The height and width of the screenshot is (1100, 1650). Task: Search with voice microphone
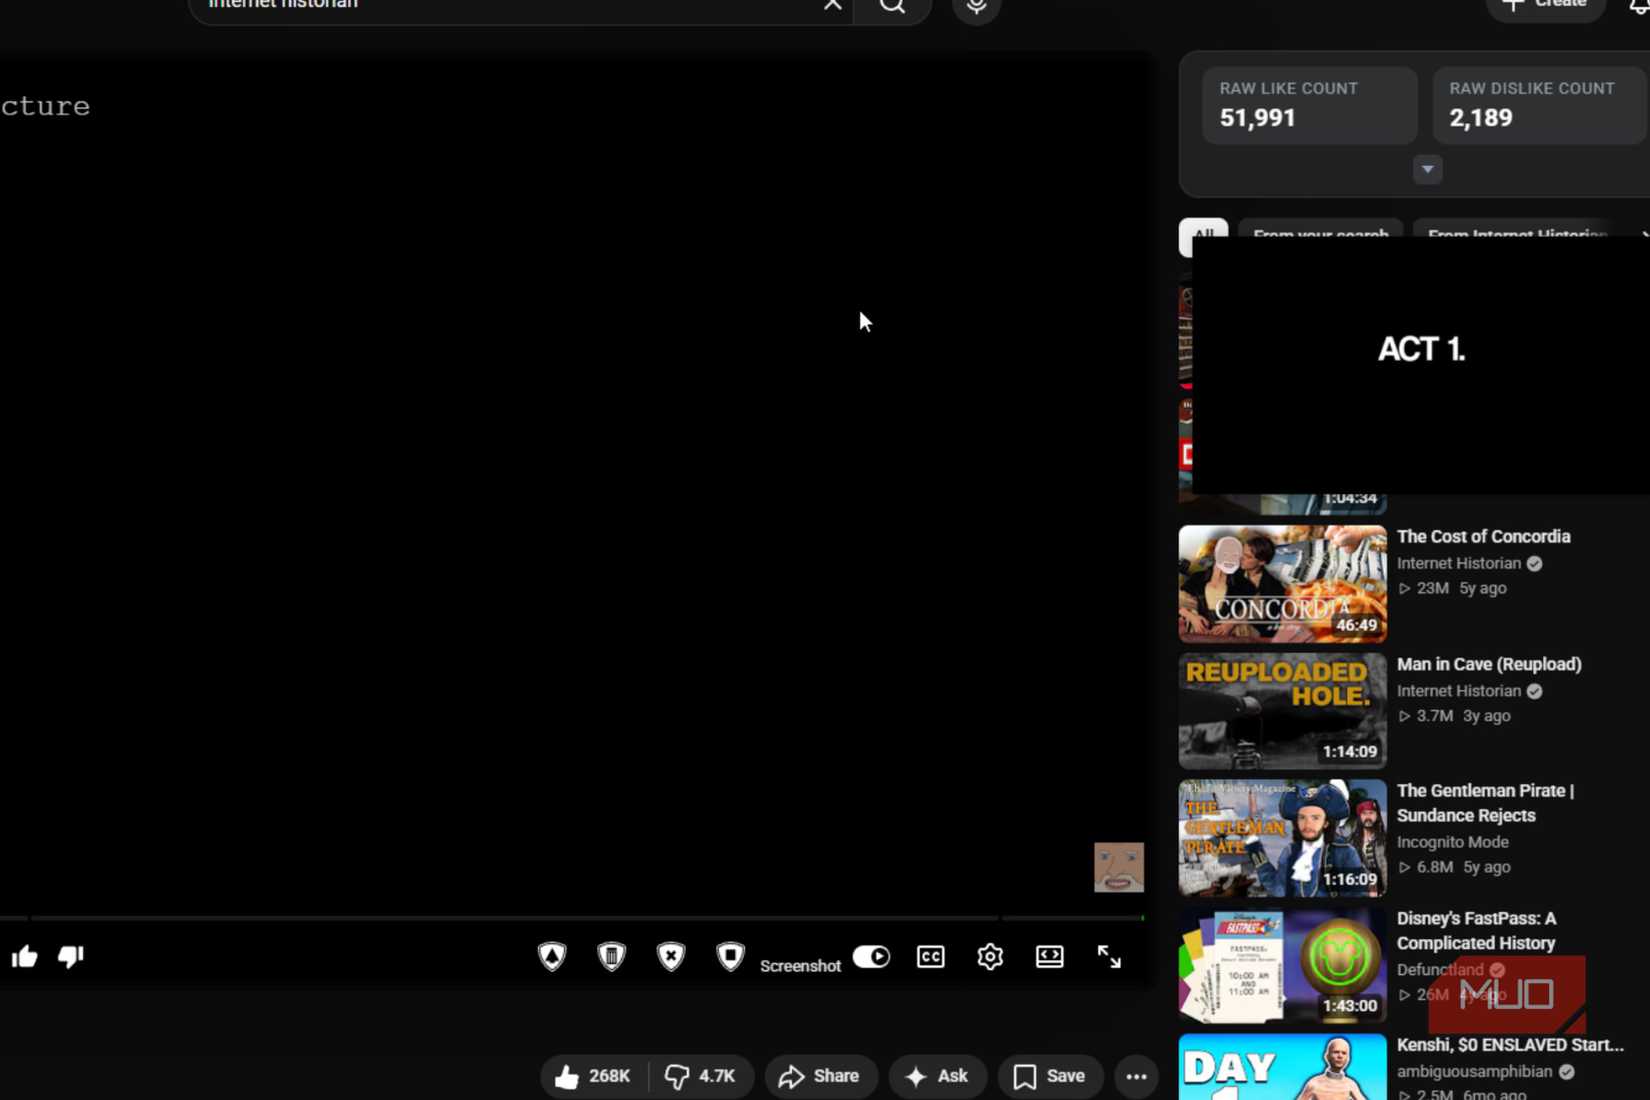tap(976, 6)
